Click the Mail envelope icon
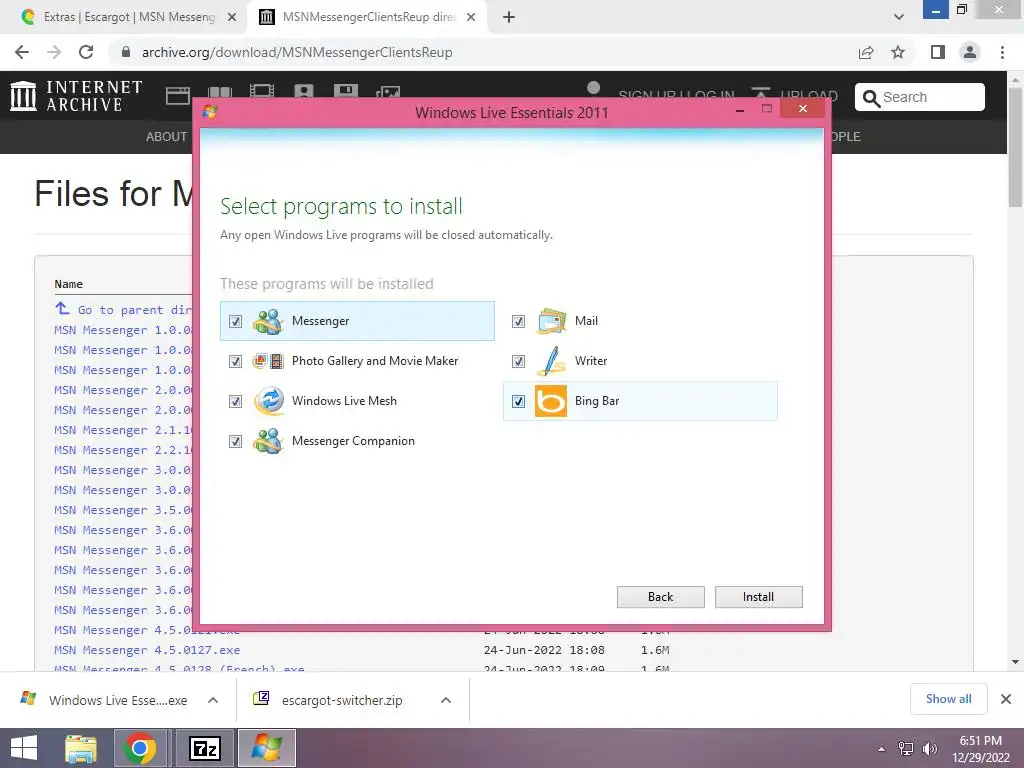 [x=551, y=321]
